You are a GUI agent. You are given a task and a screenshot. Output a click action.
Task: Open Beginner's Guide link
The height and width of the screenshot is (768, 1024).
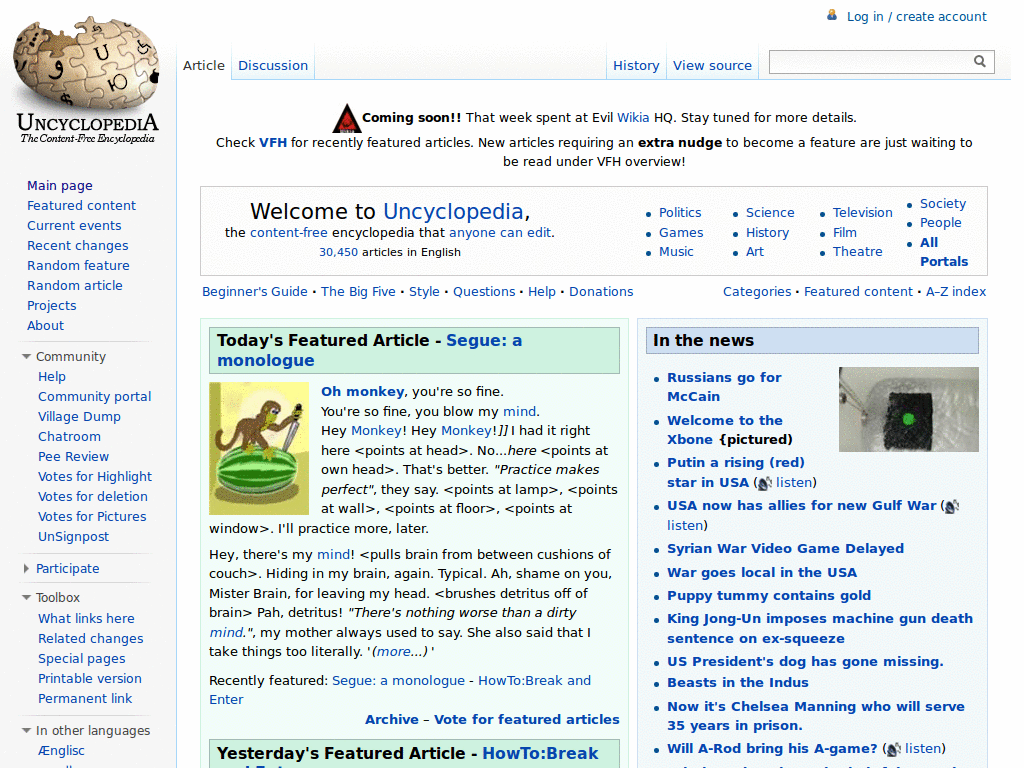[x=255, y=292]
